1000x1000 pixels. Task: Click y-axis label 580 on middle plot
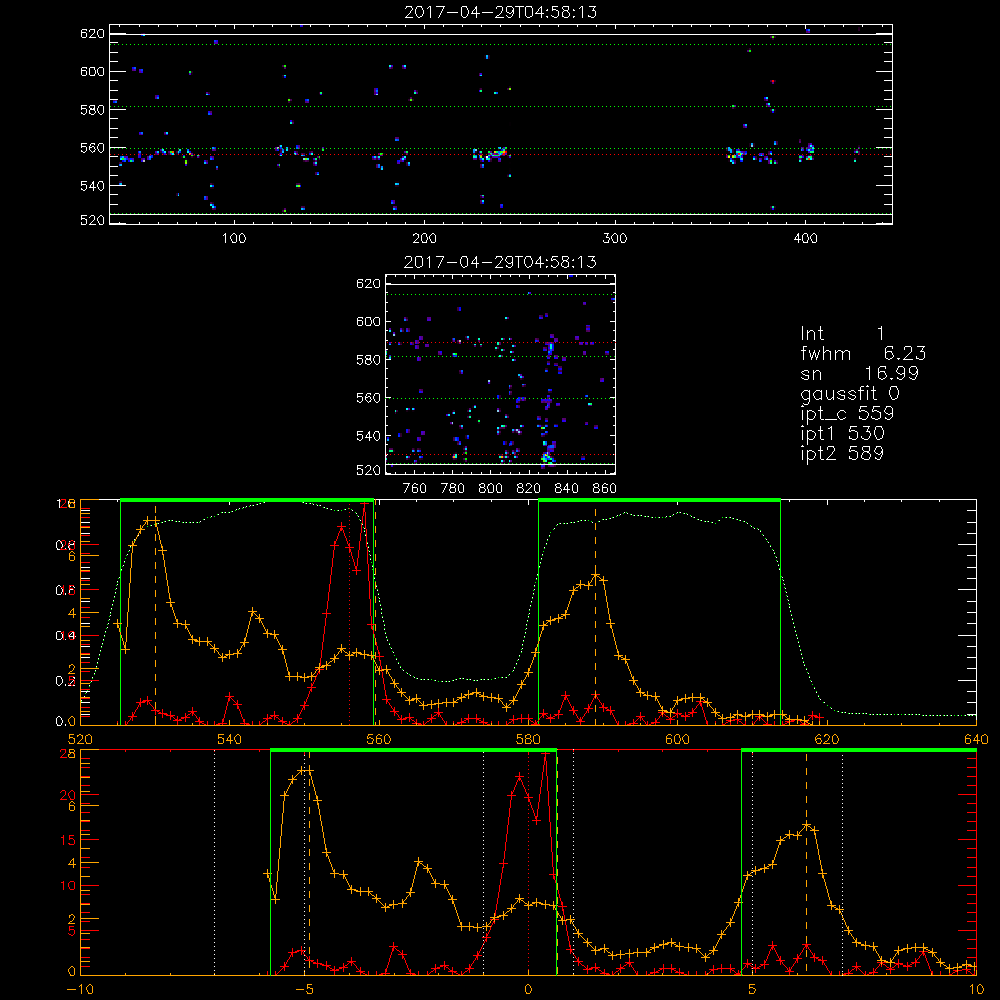pos(368,360)
